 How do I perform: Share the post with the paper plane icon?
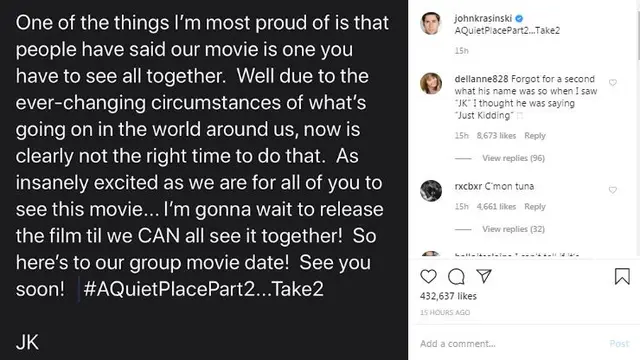[x=484, y=276]
